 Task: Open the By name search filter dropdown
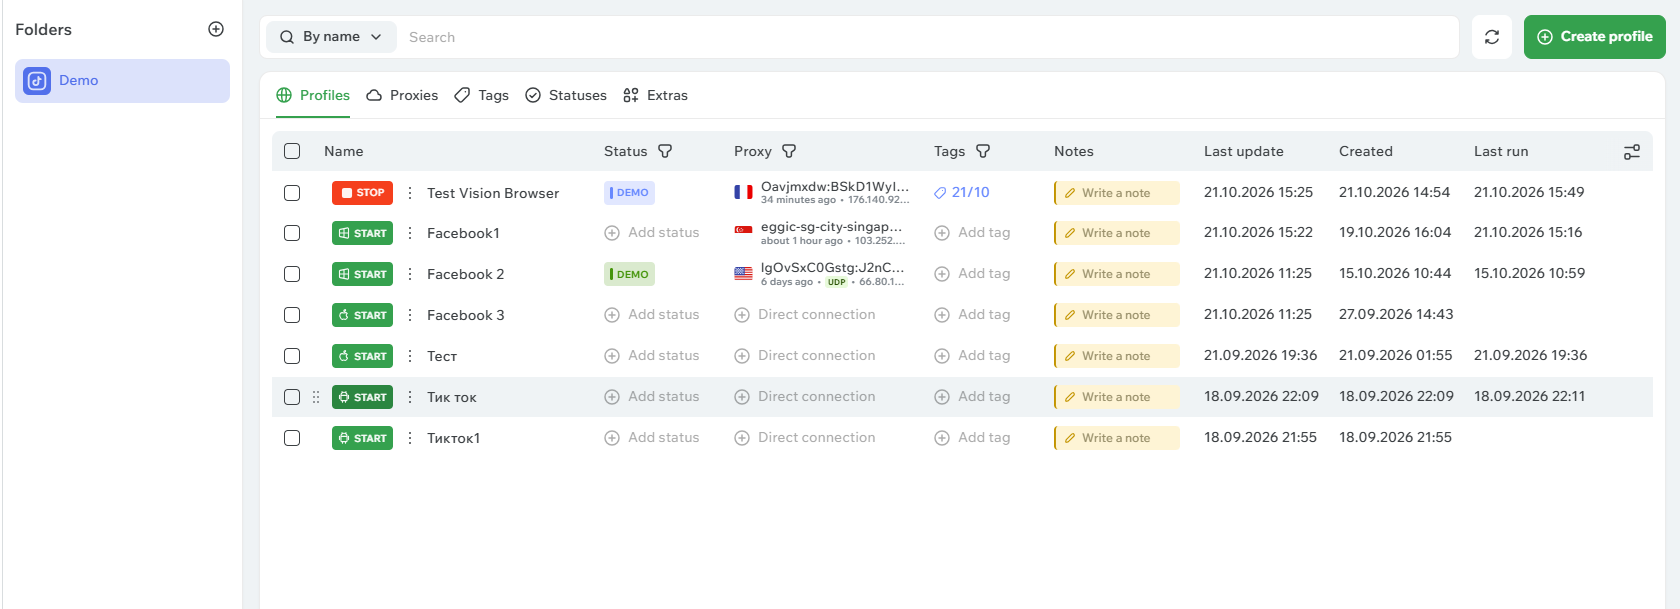click(x=331, y=37)
